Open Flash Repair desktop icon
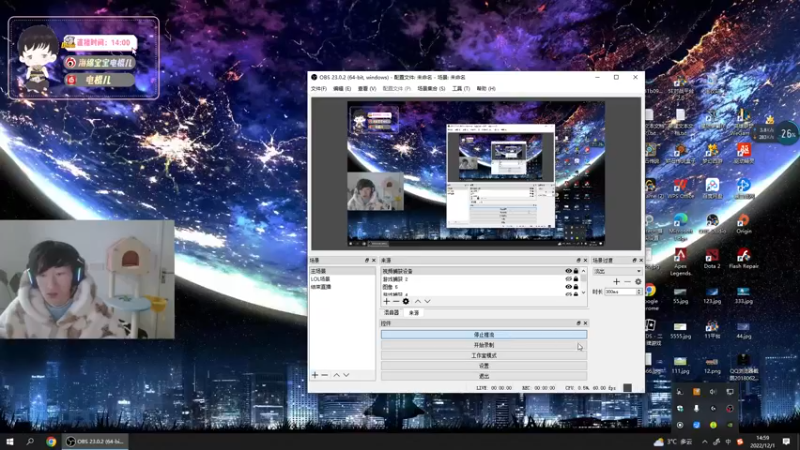This screenshot has width=800, height=450. pyautogui.click(x=743, y=259)
